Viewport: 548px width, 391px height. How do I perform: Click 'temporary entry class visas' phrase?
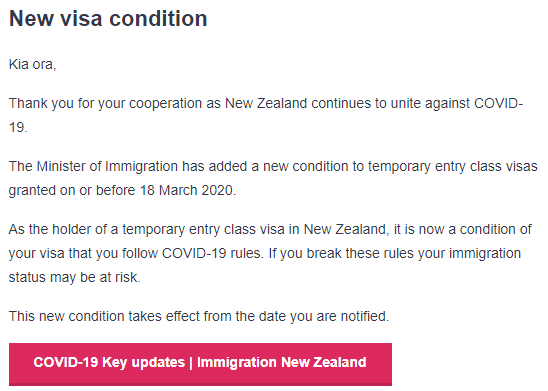point(453,167)
